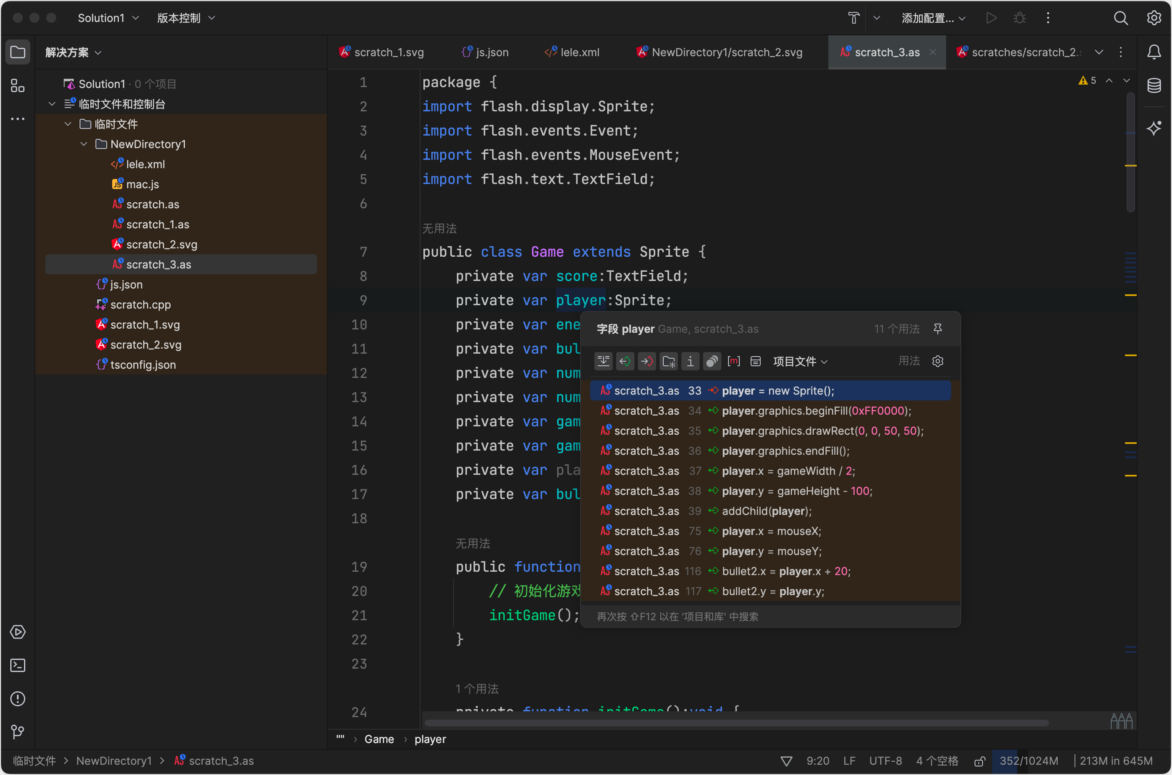The height and width of the screenshot is (775, 1172).
Task: Switch to NewDirectory1/scratch_2.svg tab
Action: tap(719, 52)
